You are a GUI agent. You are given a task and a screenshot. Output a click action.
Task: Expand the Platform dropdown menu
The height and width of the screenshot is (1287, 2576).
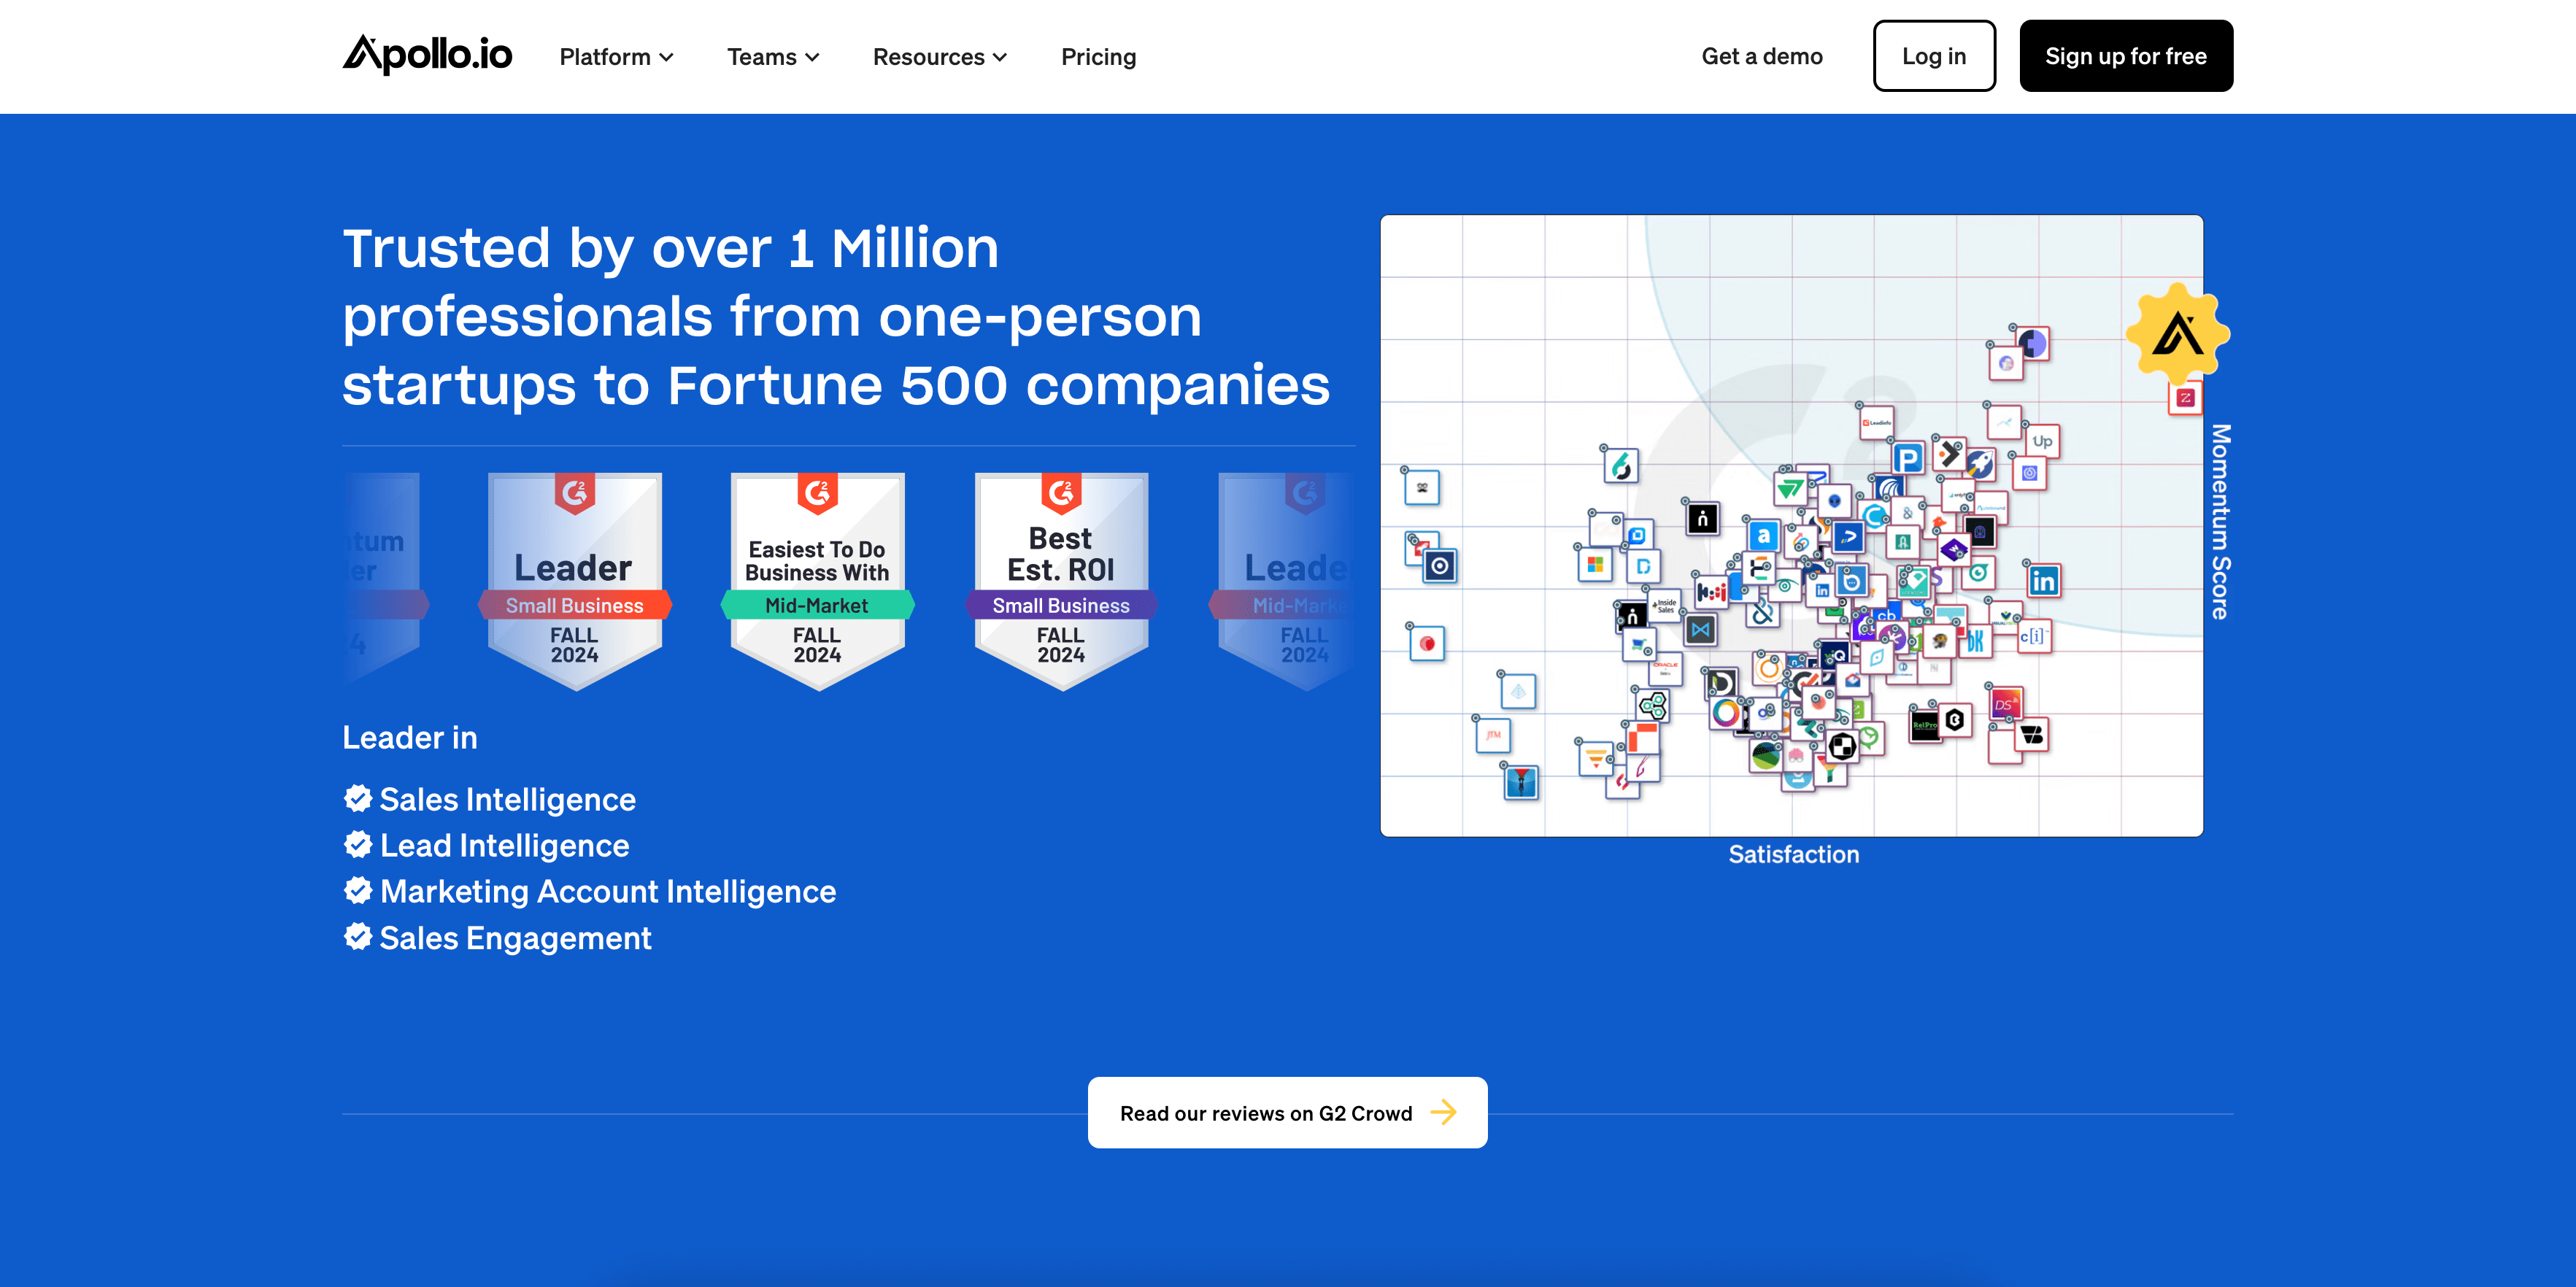(617, 55)
